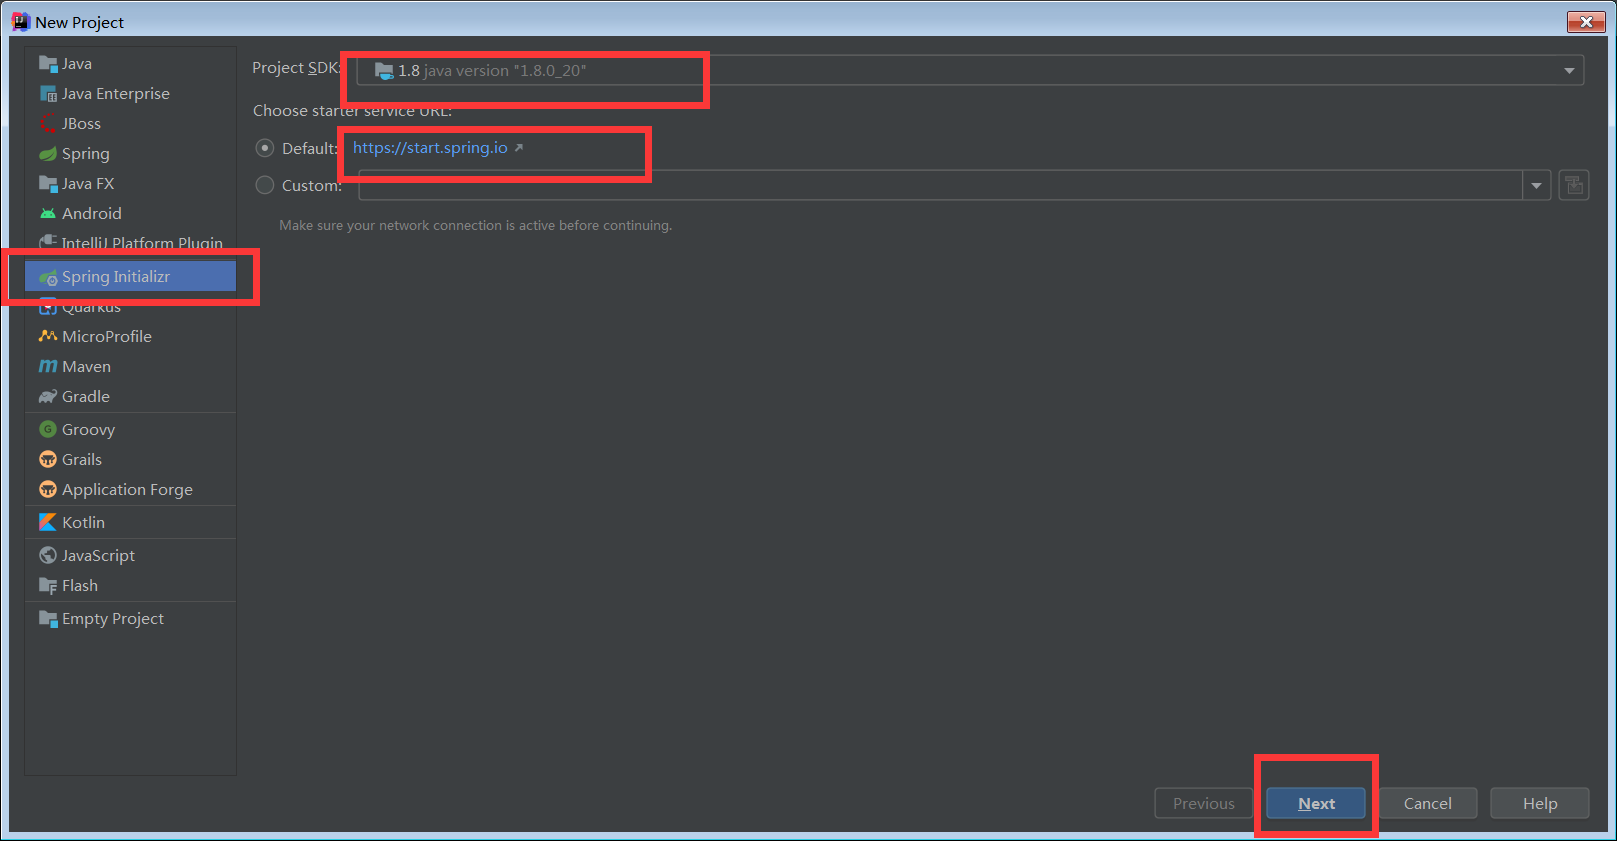Click the Java FX folder icon
This screenshot has height=841, width=1617.
click(x=48, y=184)
